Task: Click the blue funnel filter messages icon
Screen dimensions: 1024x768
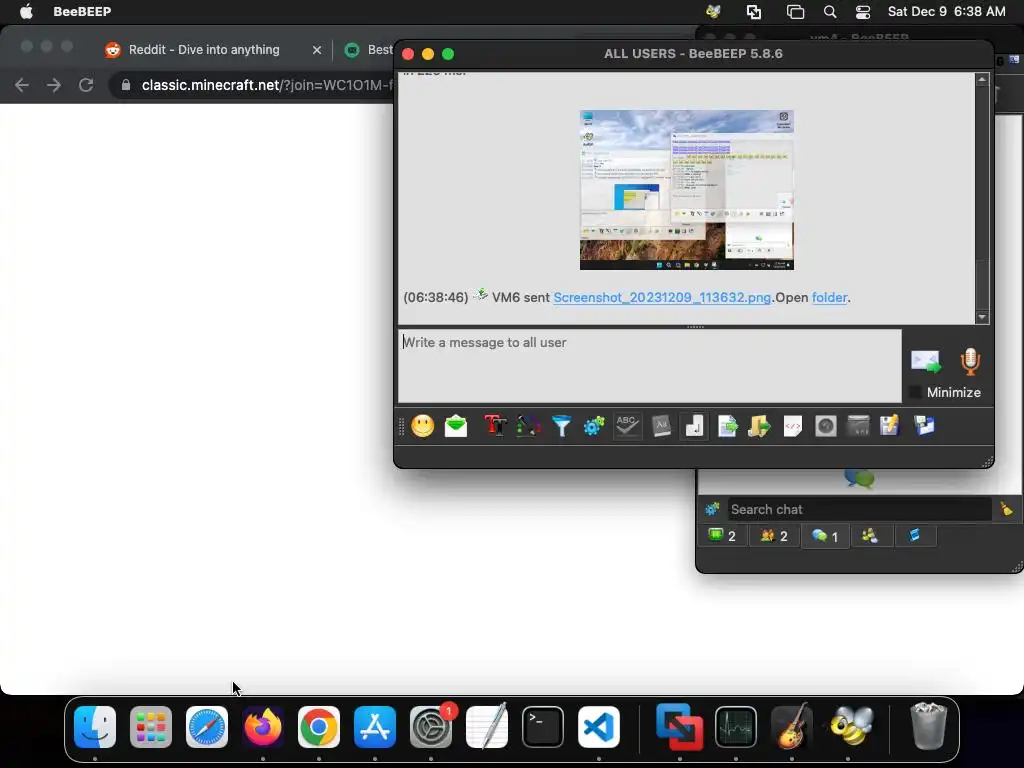Action: tap(561, 426)
